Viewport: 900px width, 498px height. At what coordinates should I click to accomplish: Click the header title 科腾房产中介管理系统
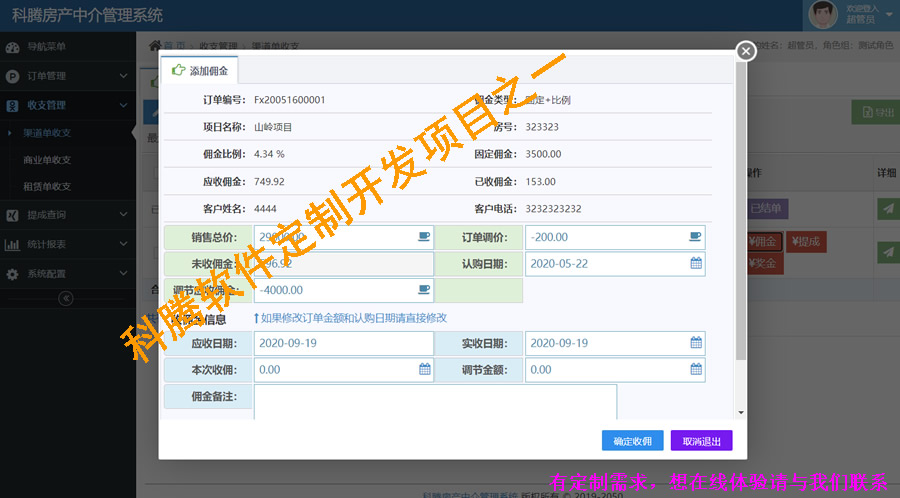87,15
